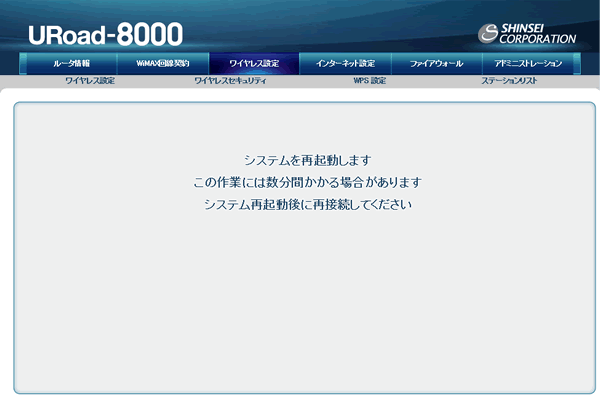
Task: Click the URoad-8000 title logo
Action: pos(106,34)
